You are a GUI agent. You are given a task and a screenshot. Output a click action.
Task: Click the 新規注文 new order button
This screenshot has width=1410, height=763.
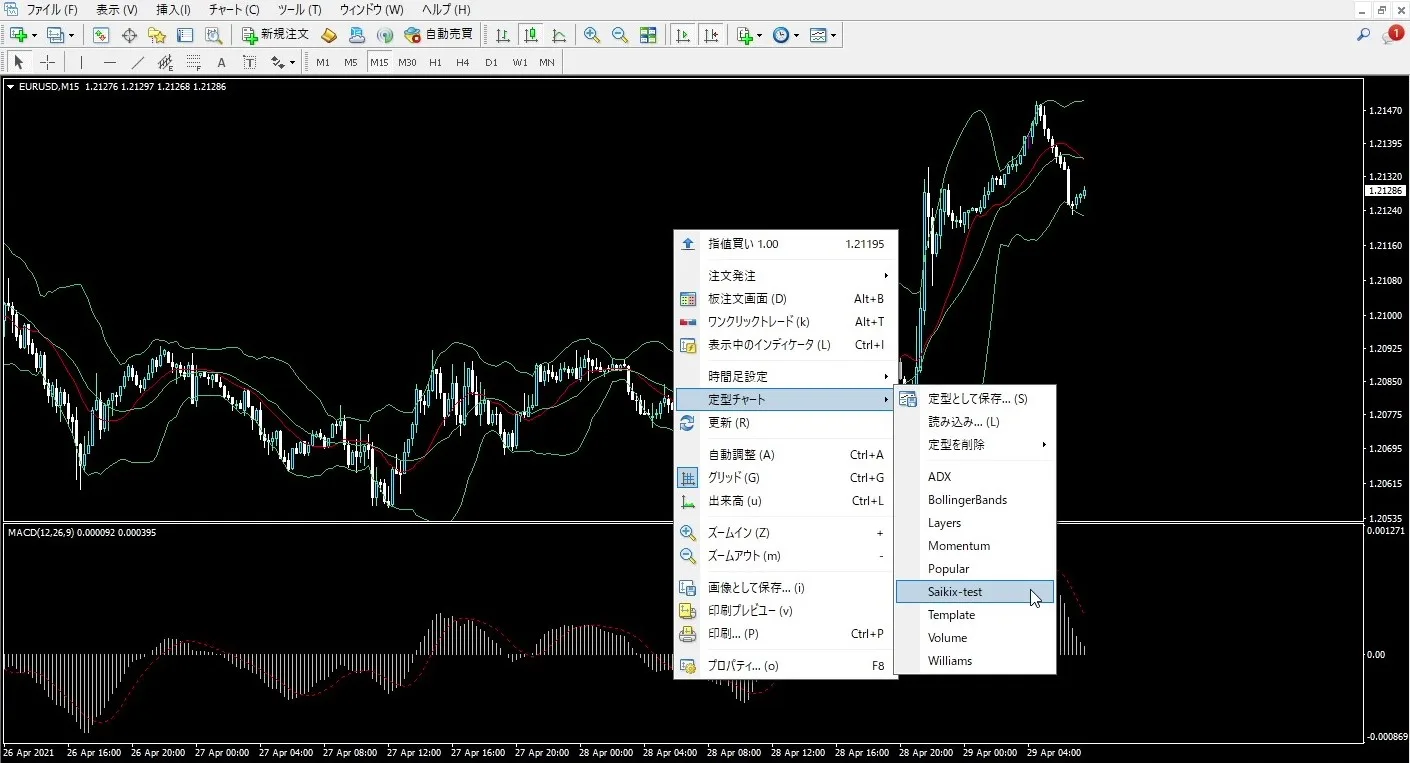click(x=276, y=35)
